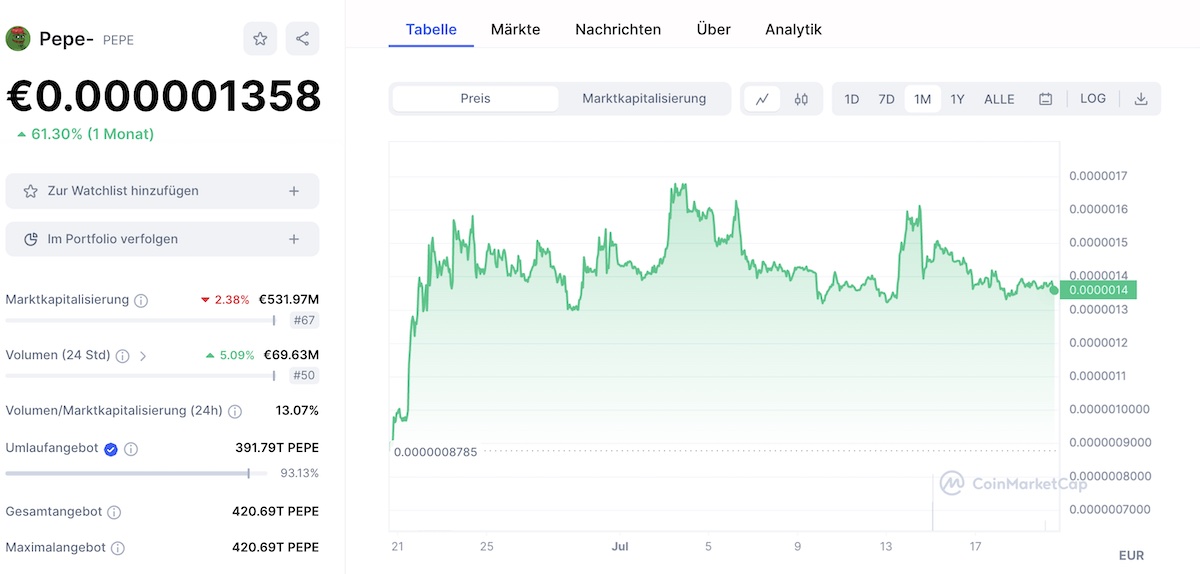The height and width of the screenshot is (574, 1200).
Task: Click the 5.09% volume change
Action: pos(230,355)
